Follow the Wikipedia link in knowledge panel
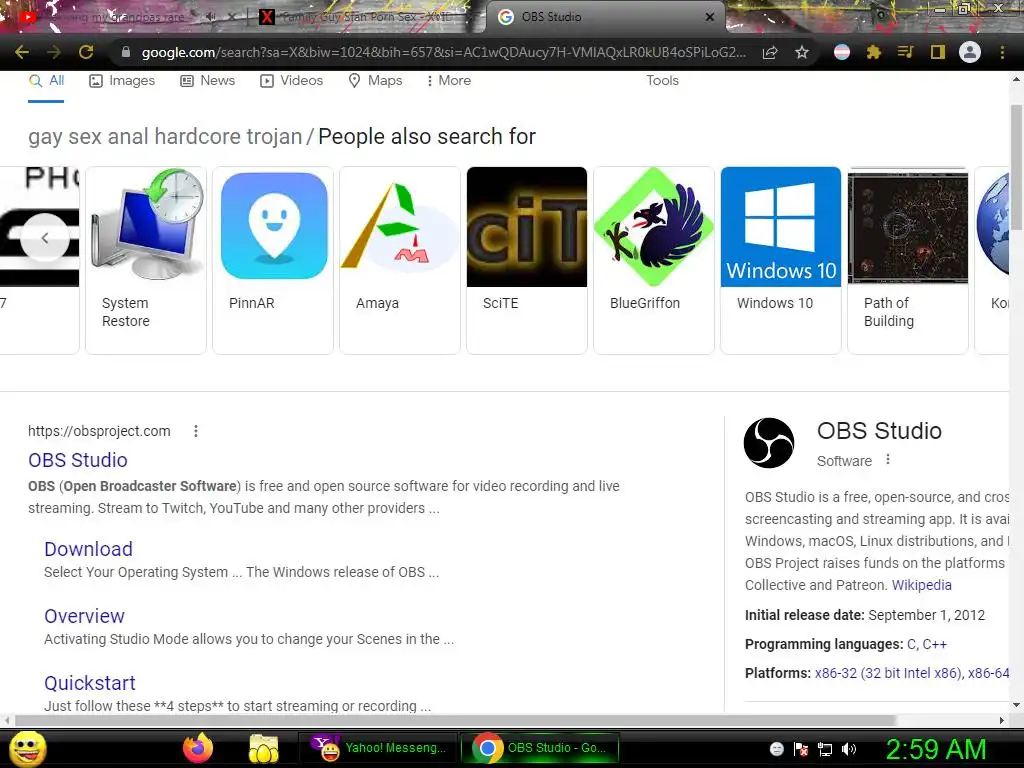The width and height of the screenshot is (1024, 768). pyautogui.click(x=921, y=585)
